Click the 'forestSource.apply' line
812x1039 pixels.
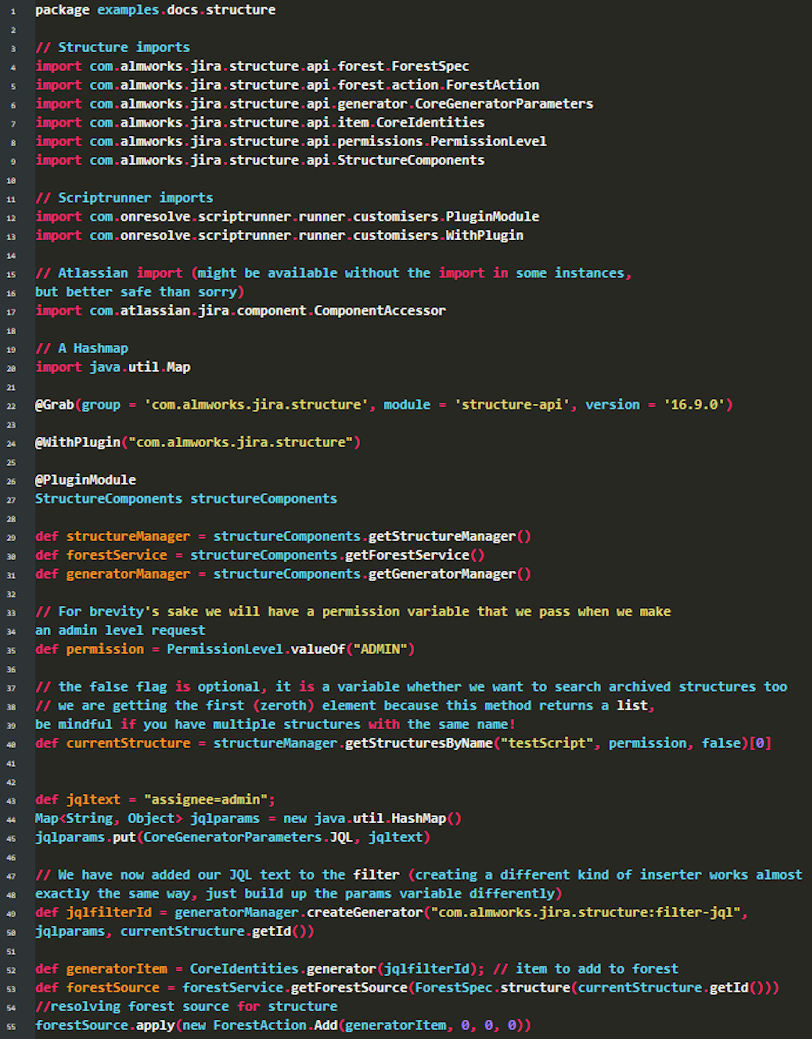(283, 1025)
